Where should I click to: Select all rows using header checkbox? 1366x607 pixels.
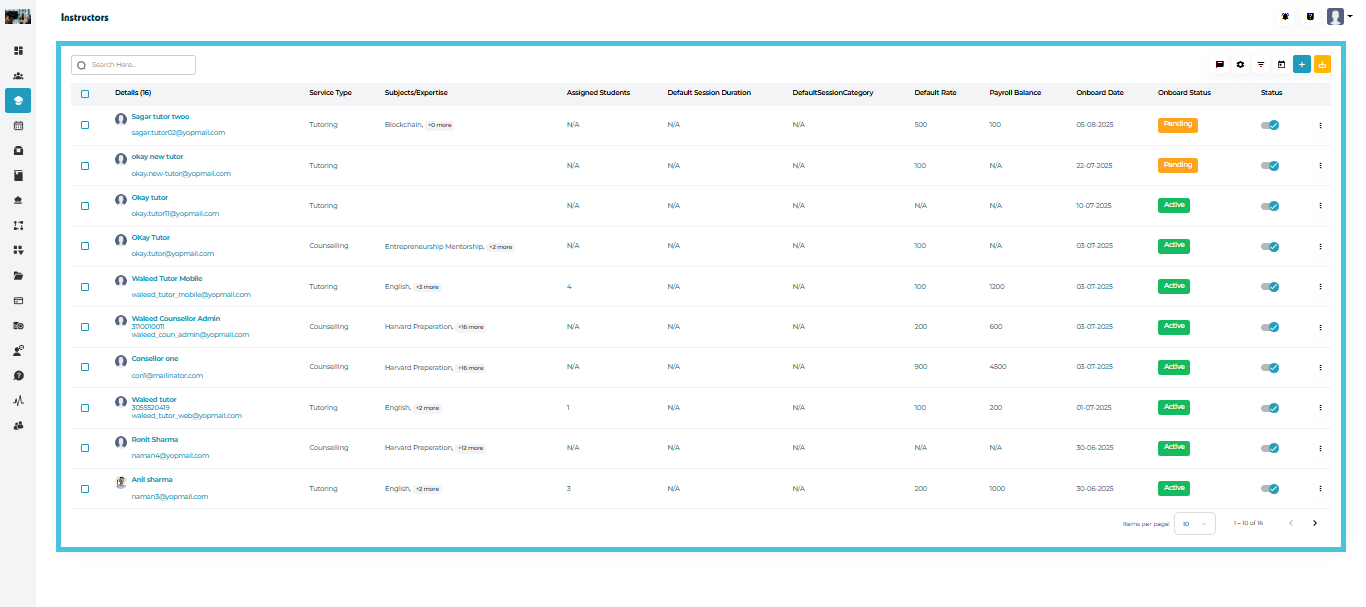[85, 94]
